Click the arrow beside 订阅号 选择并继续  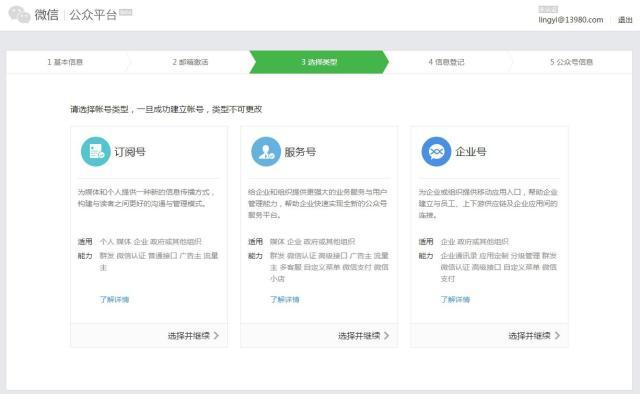216,335
